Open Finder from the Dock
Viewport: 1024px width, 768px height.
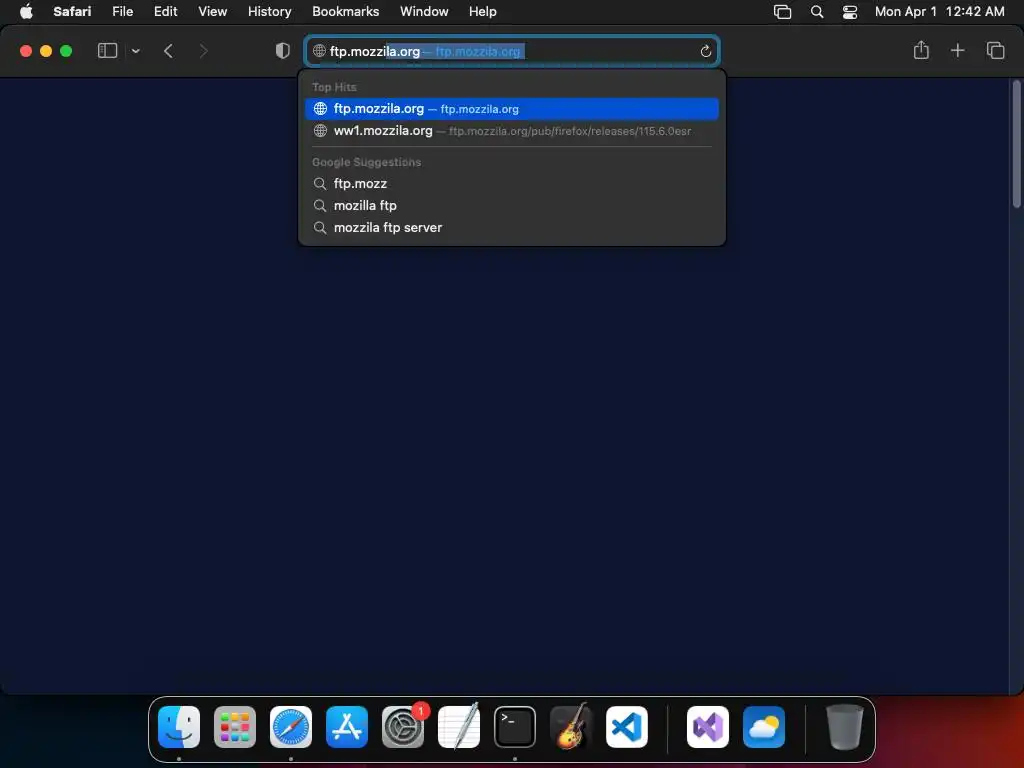[x=179, y=727]
